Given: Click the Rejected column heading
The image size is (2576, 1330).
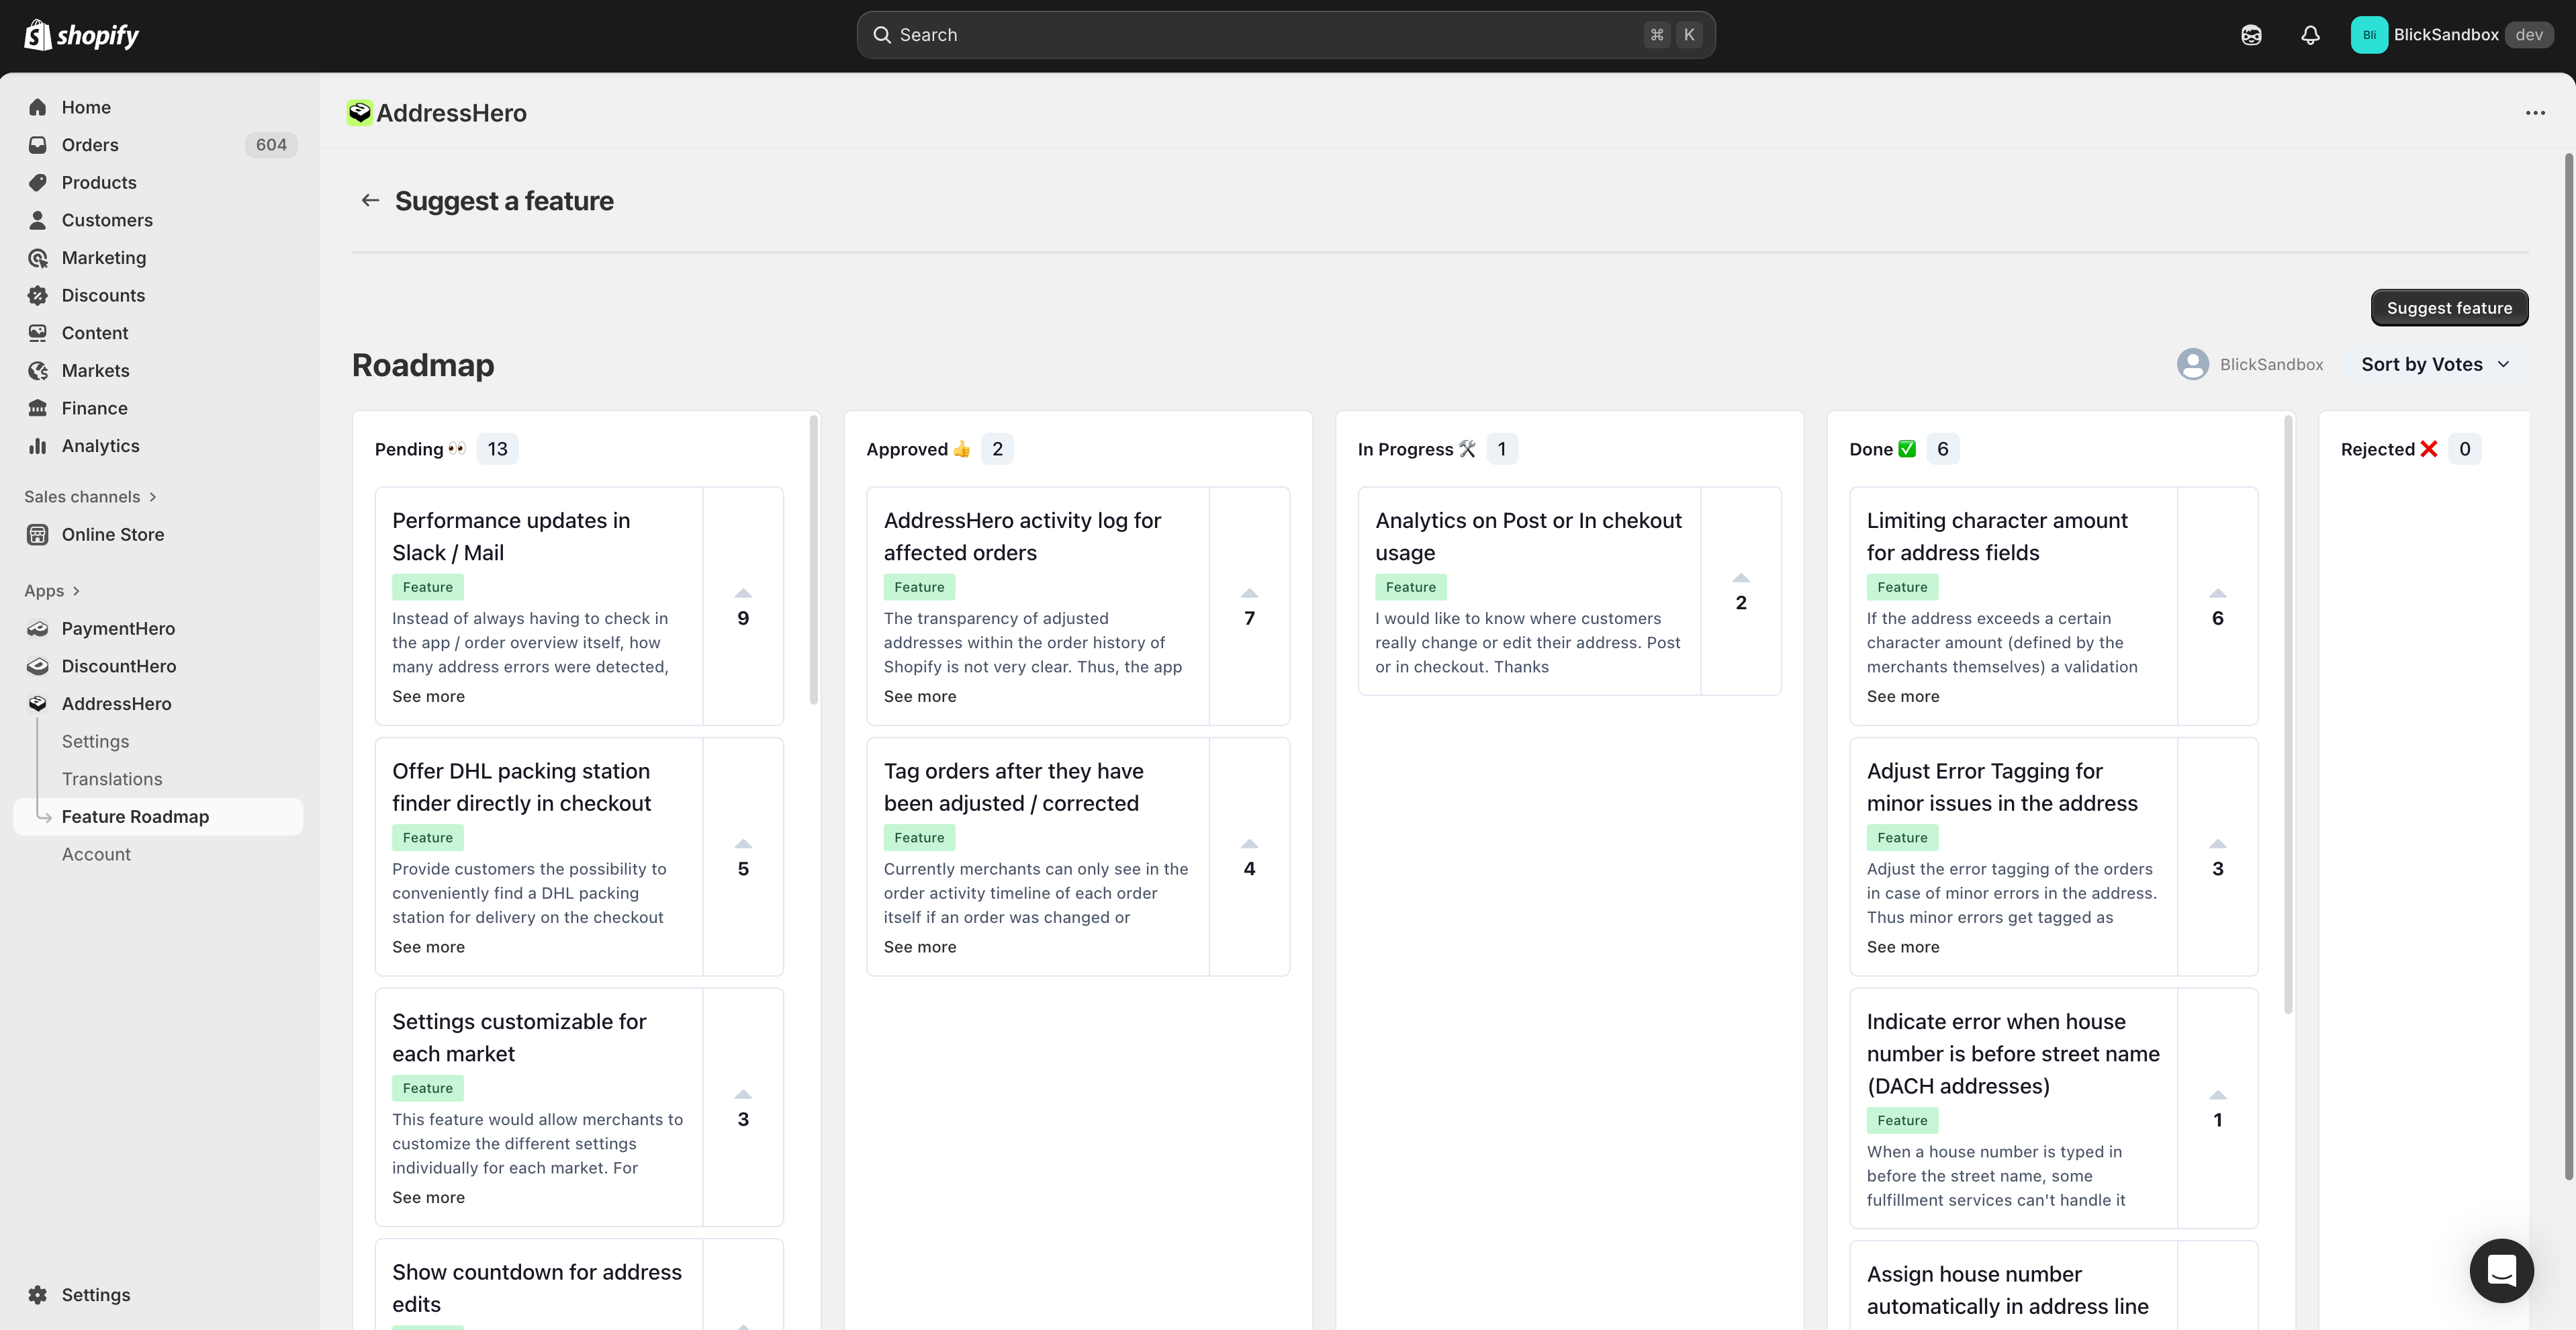Looking at the screenshot, I should 2389,449.
